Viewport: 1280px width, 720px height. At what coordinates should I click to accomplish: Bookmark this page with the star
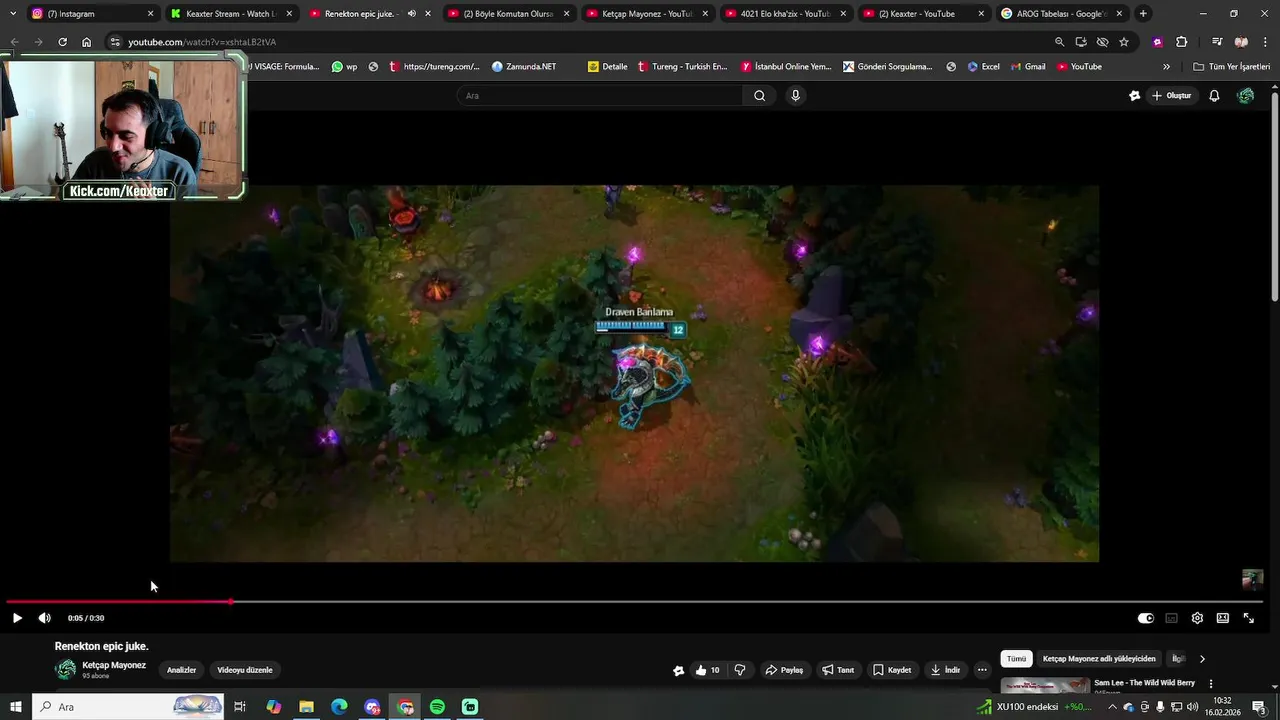[1124, 42]
